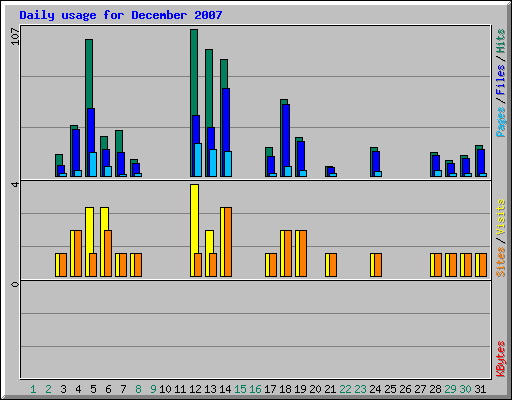Click the cyan pages bar for day 5

(93, 164)
